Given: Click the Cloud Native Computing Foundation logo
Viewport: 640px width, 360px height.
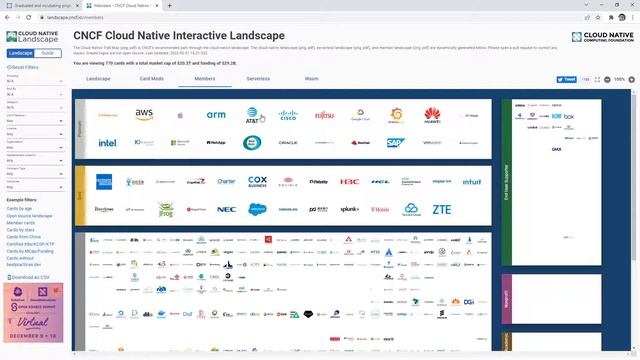Looking at the screenshot, I should tap(603, 37).
